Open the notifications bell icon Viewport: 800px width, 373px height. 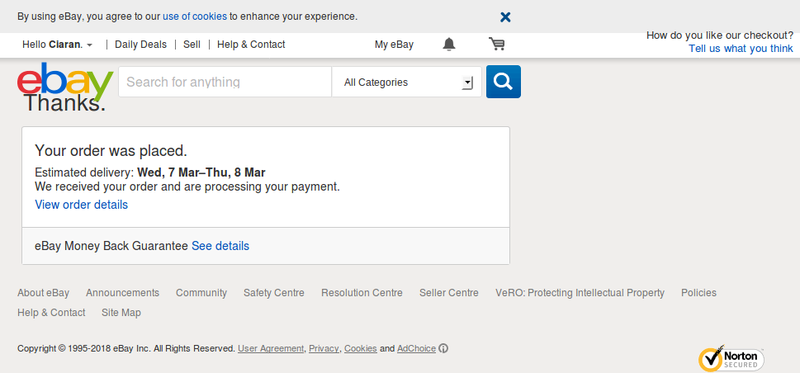(x=448, y=44)
